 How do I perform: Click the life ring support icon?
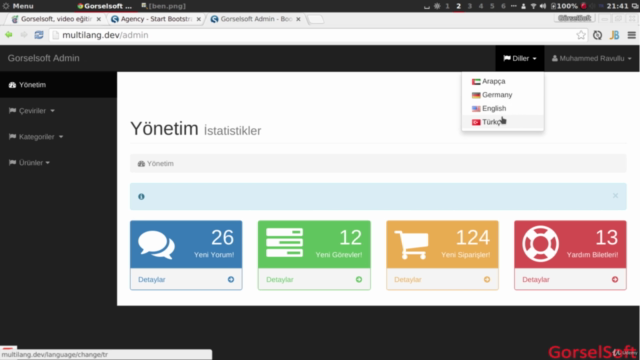[540, 244]
